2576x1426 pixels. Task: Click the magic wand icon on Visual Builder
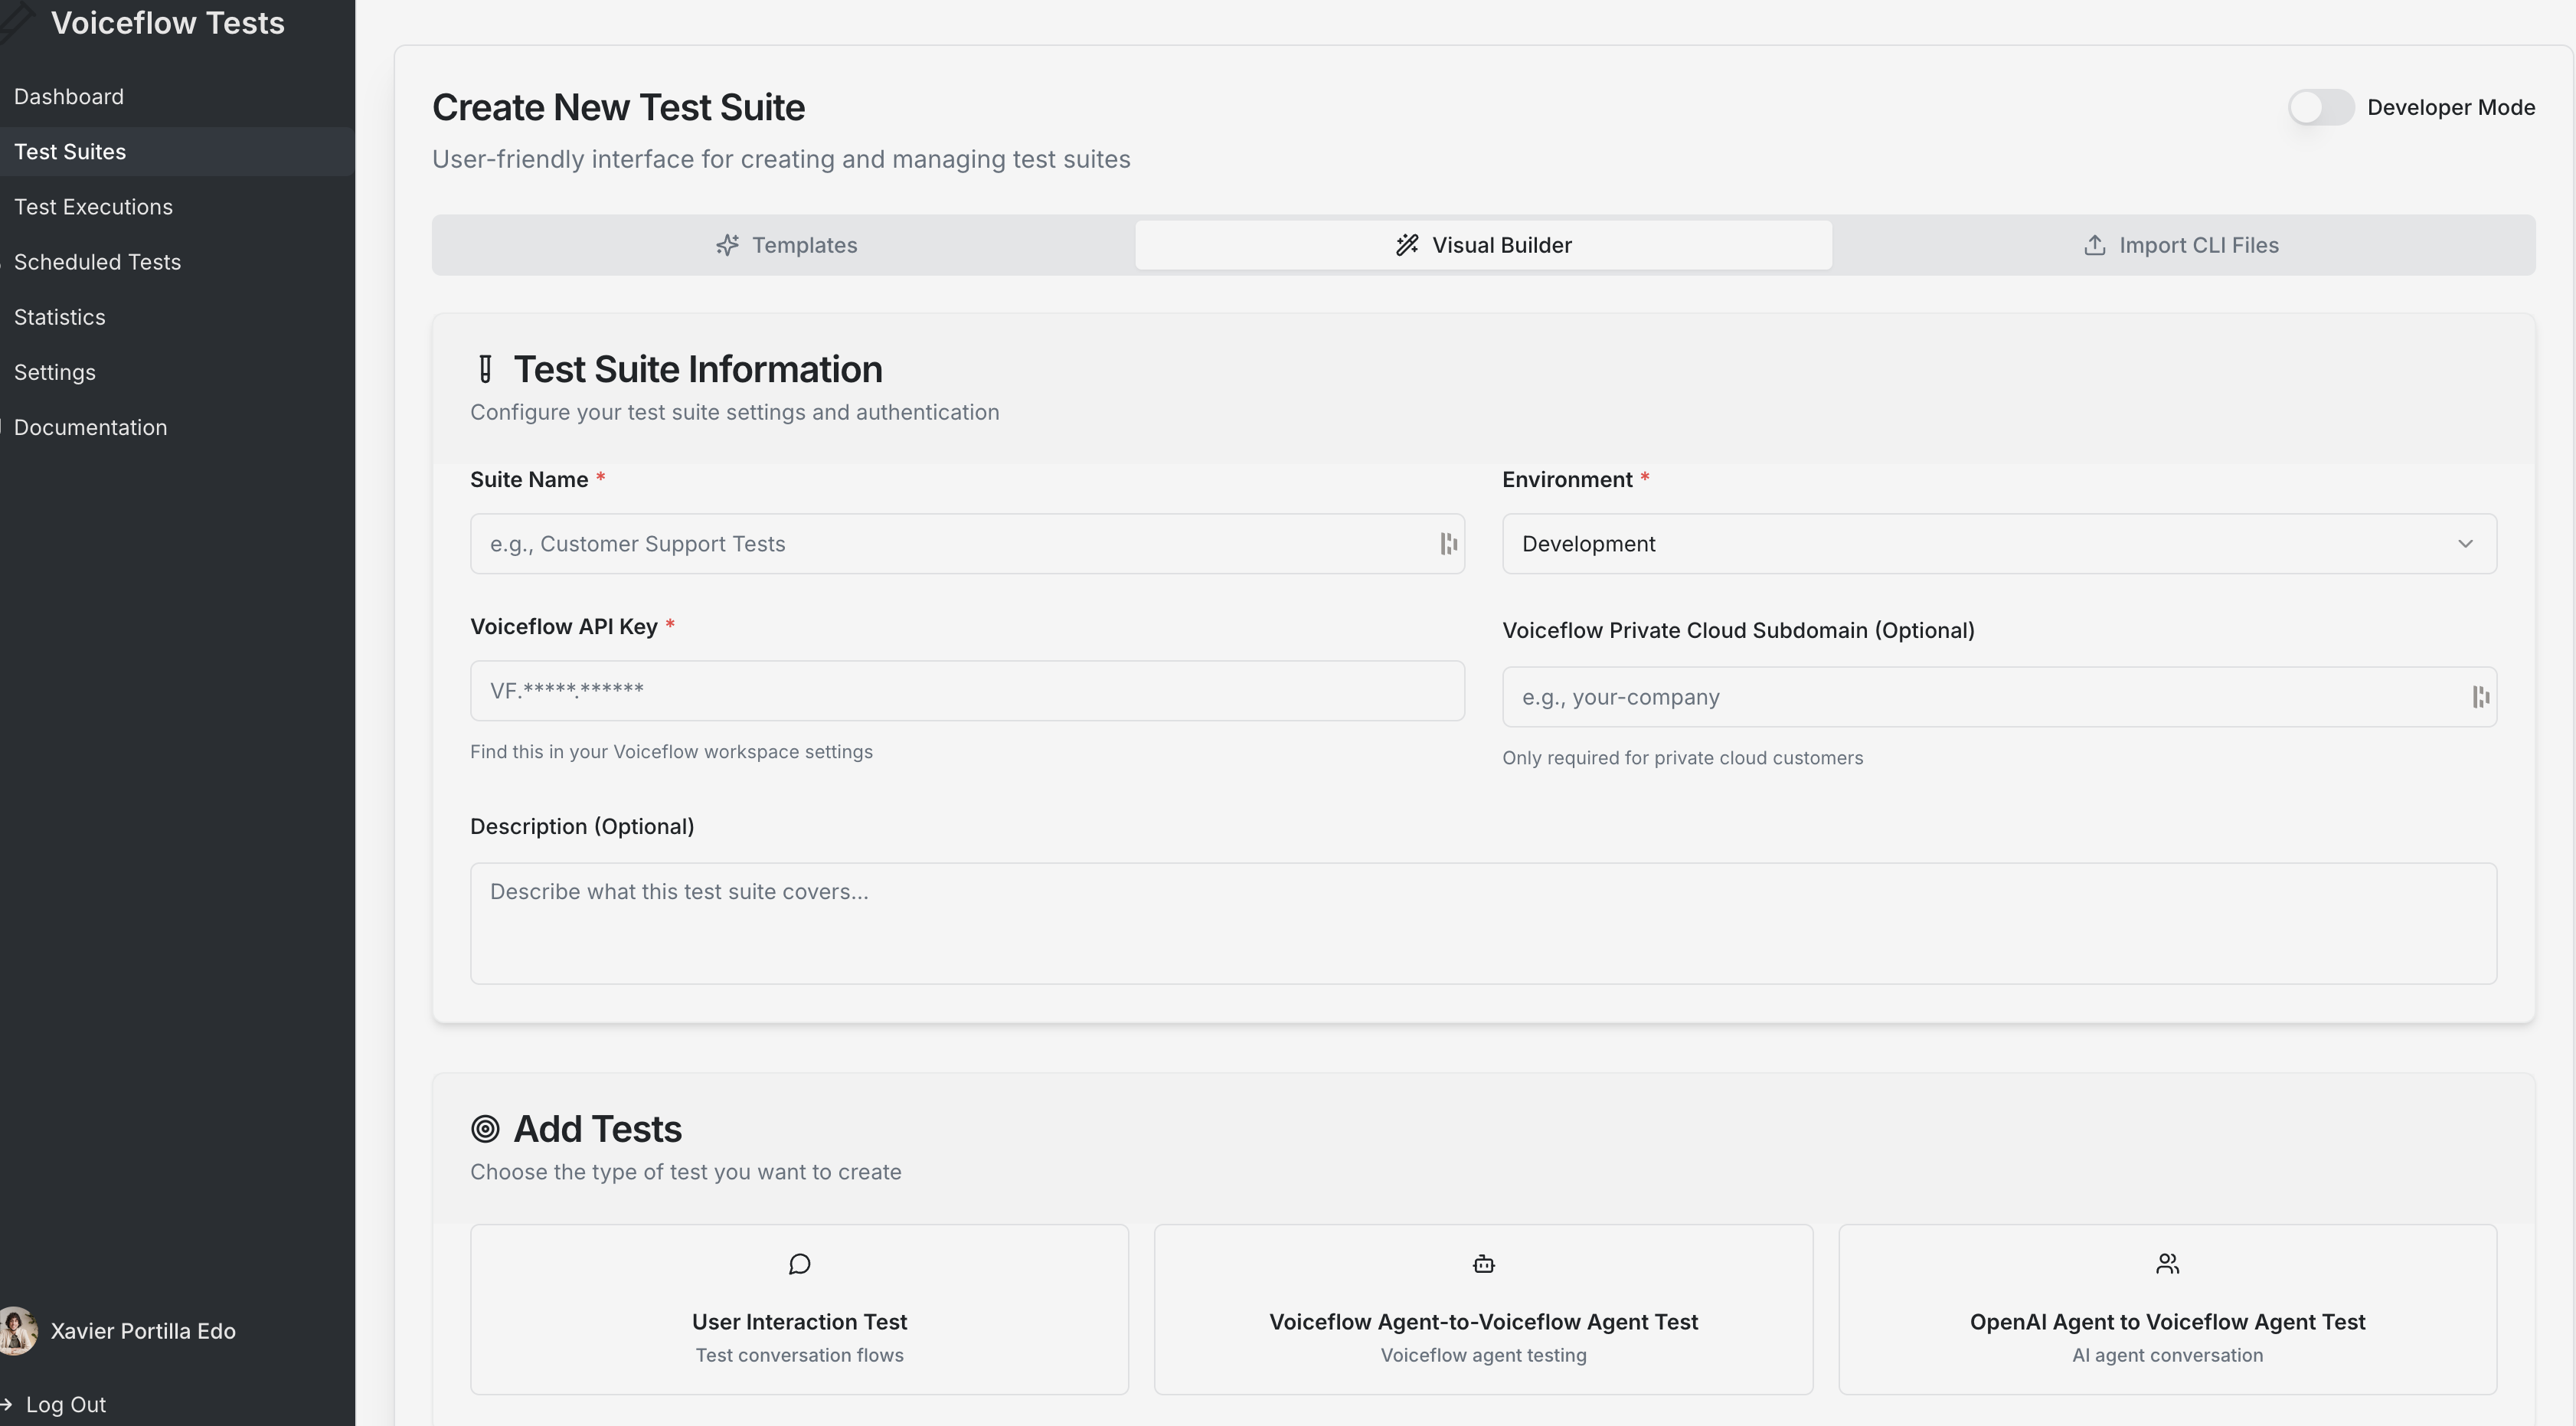pyautogui.click(x=1407, y=245)
